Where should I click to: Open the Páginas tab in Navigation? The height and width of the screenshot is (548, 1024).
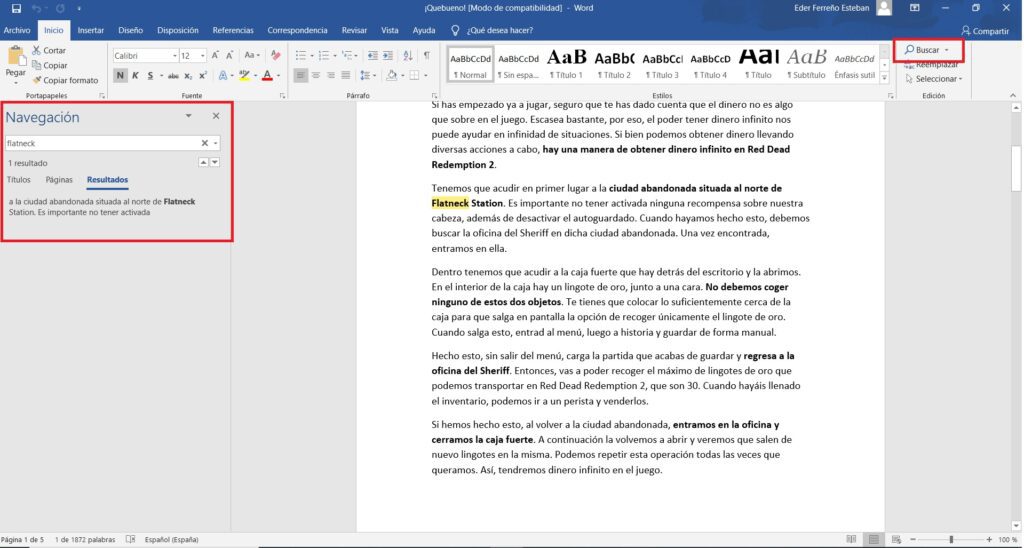pos(59,180)
